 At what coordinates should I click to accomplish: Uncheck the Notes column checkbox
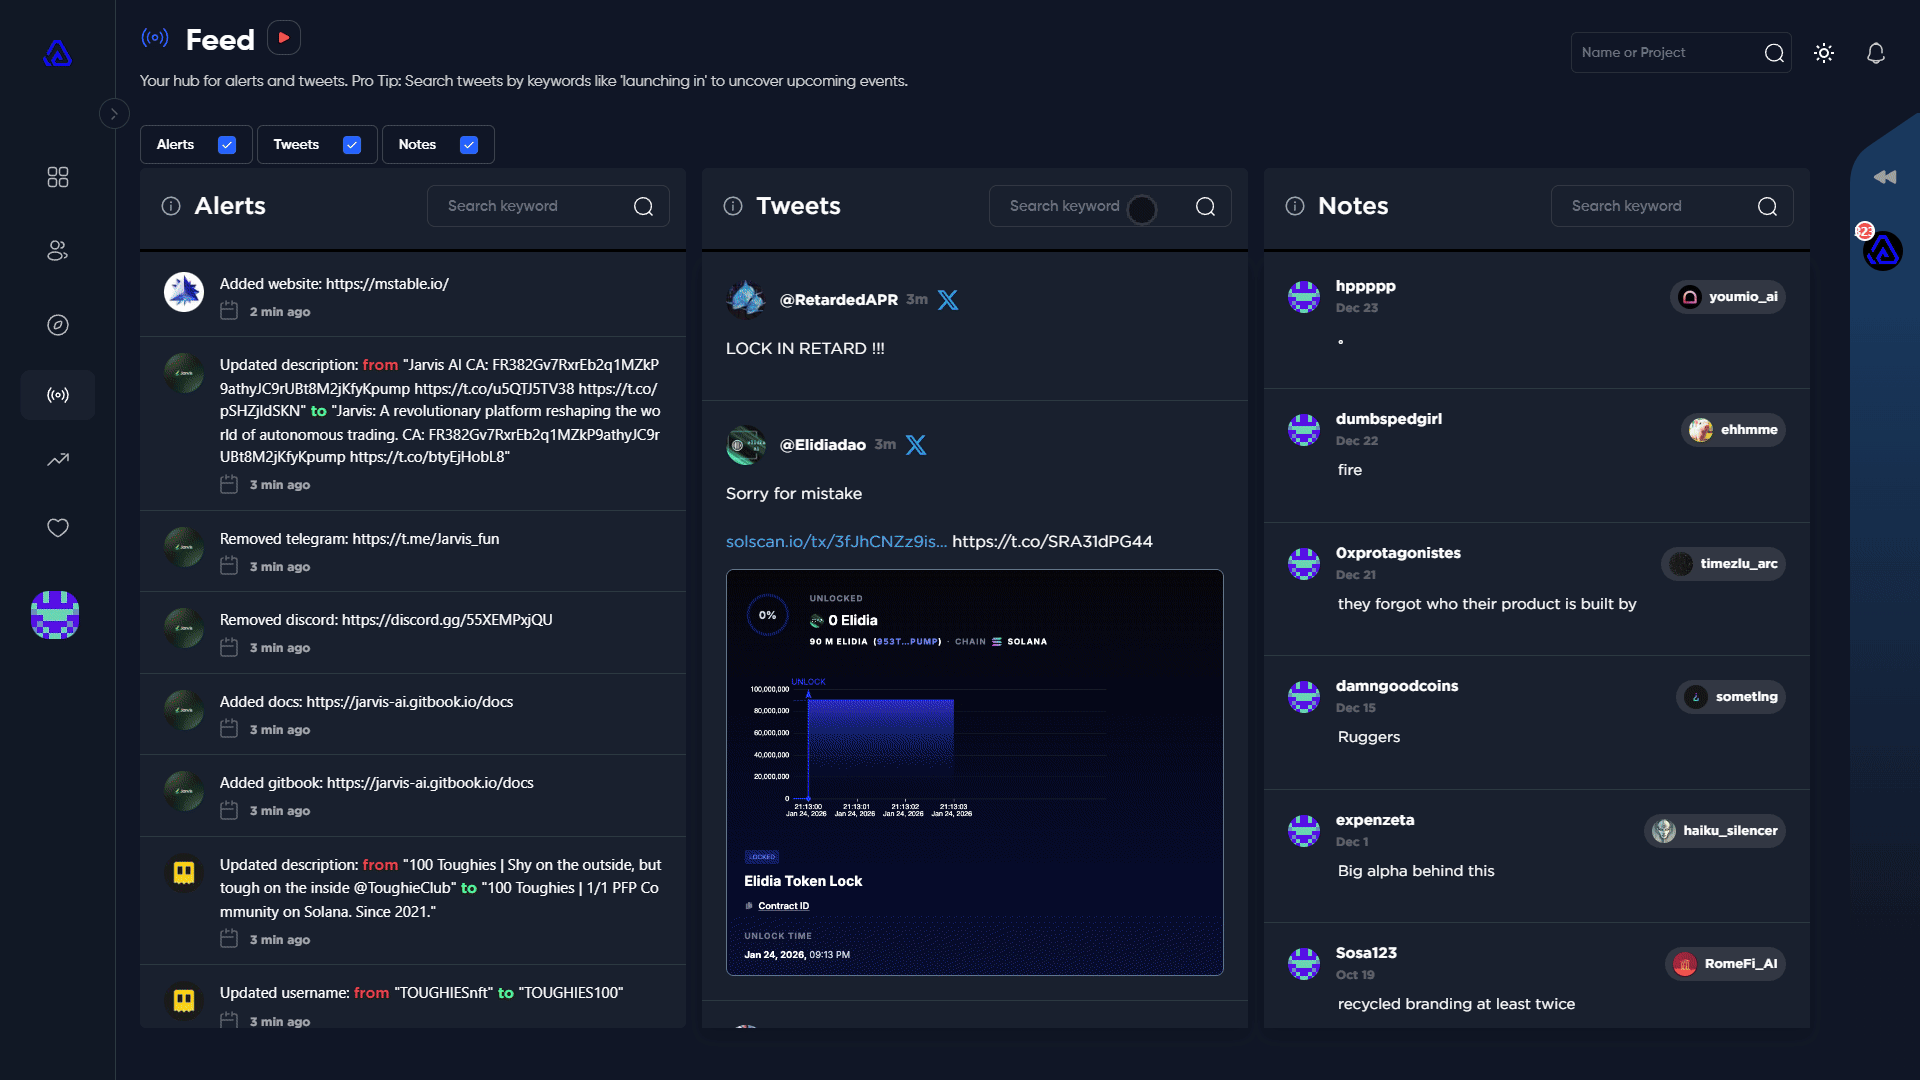point(469,145)
